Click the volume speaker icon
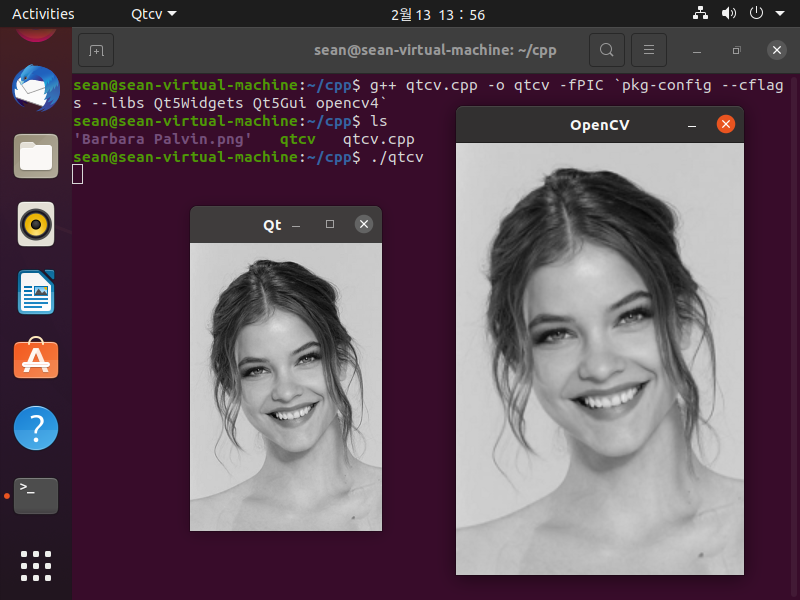This screenshot has width=800, height=600. tap(729, 13)
